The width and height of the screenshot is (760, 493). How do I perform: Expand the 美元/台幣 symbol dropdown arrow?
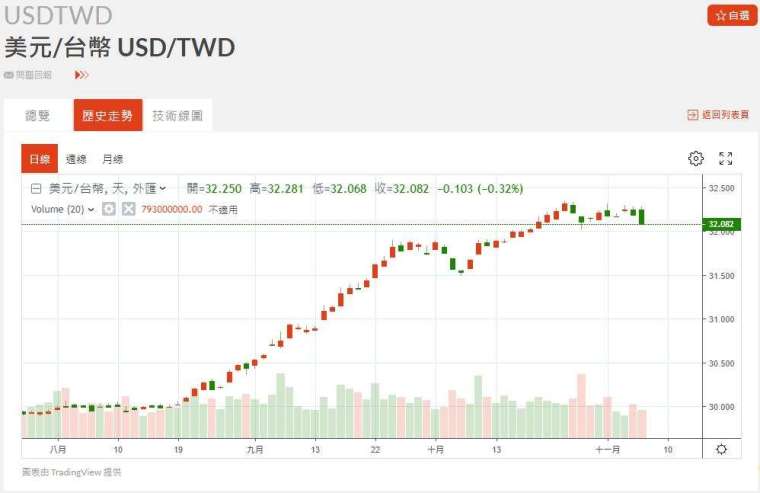point(163,189)
